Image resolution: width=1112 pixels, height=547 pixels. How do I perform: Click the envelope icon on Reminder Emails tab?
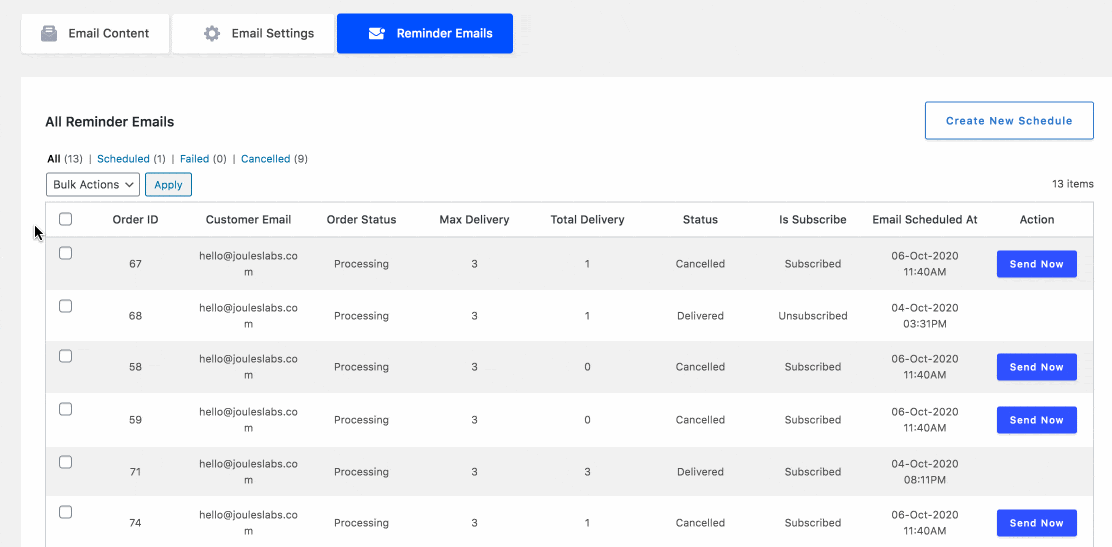[377, 33]
